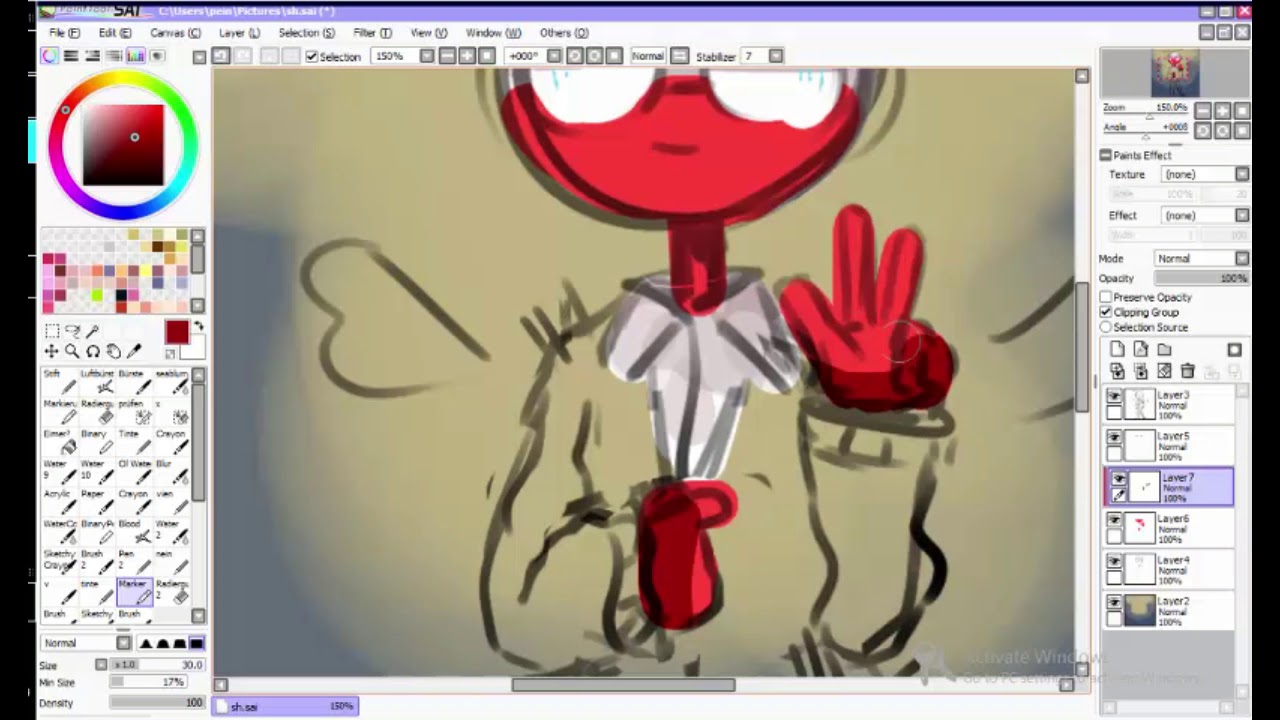Disable Clipping Group

[1106, 312]
